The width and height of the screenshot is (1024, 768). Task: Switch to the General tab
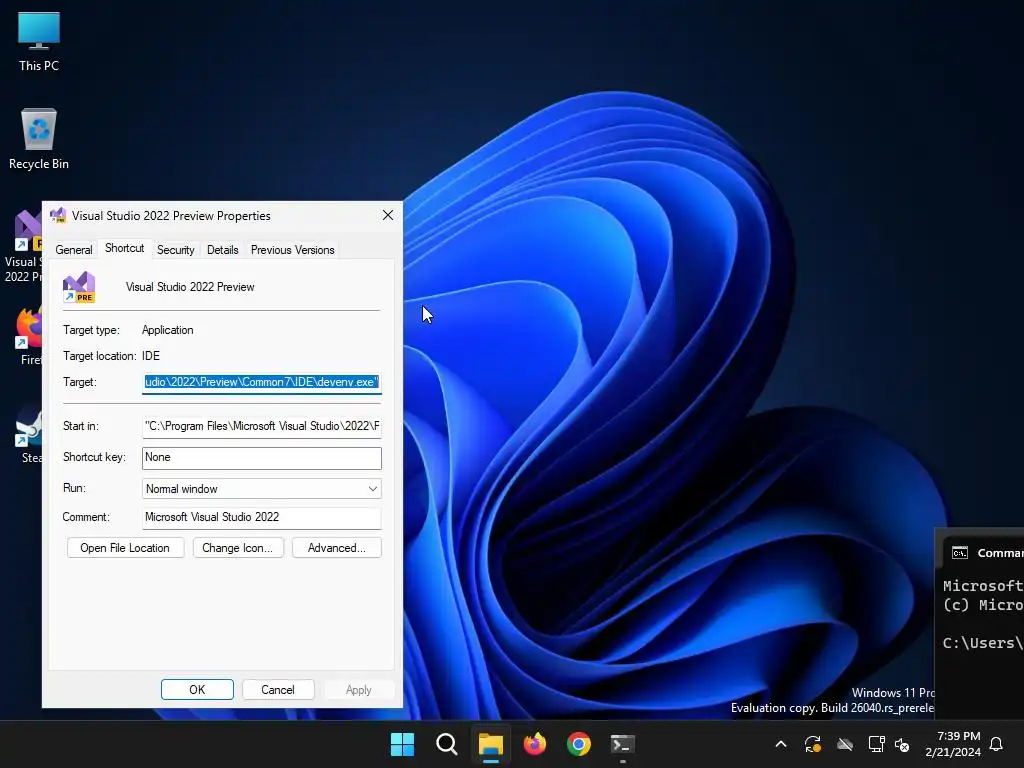74,249
